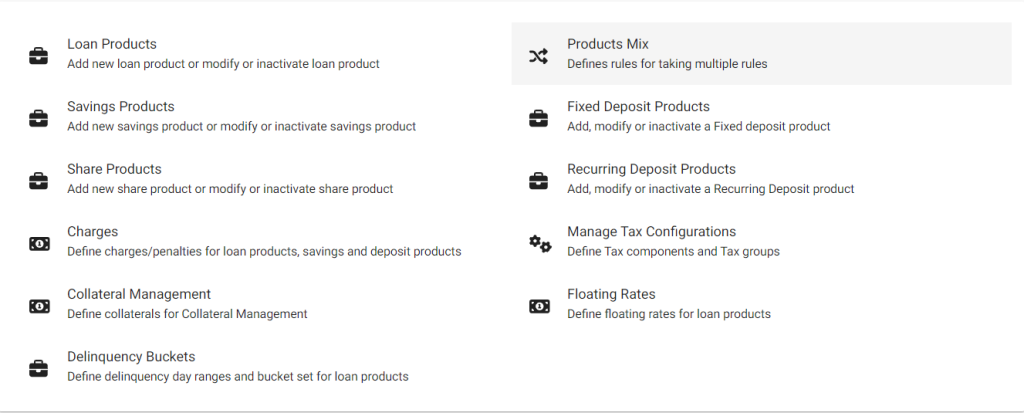Select Fixed Deposit Products heading
Image resolution: width=1024 pixels, height=413 pixels.
(x=638, y=107)
